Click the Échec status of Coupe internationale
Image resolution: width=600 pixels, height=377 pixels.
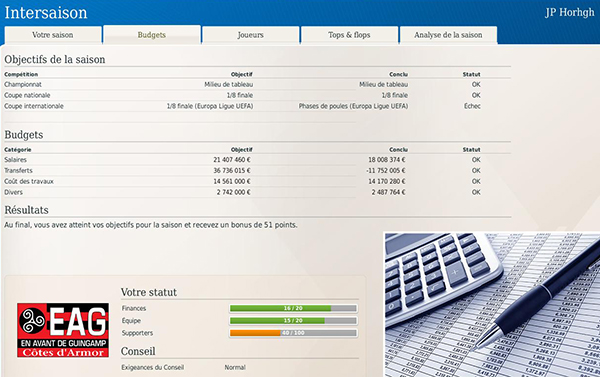pyautogui.click(x=472, y=106)
